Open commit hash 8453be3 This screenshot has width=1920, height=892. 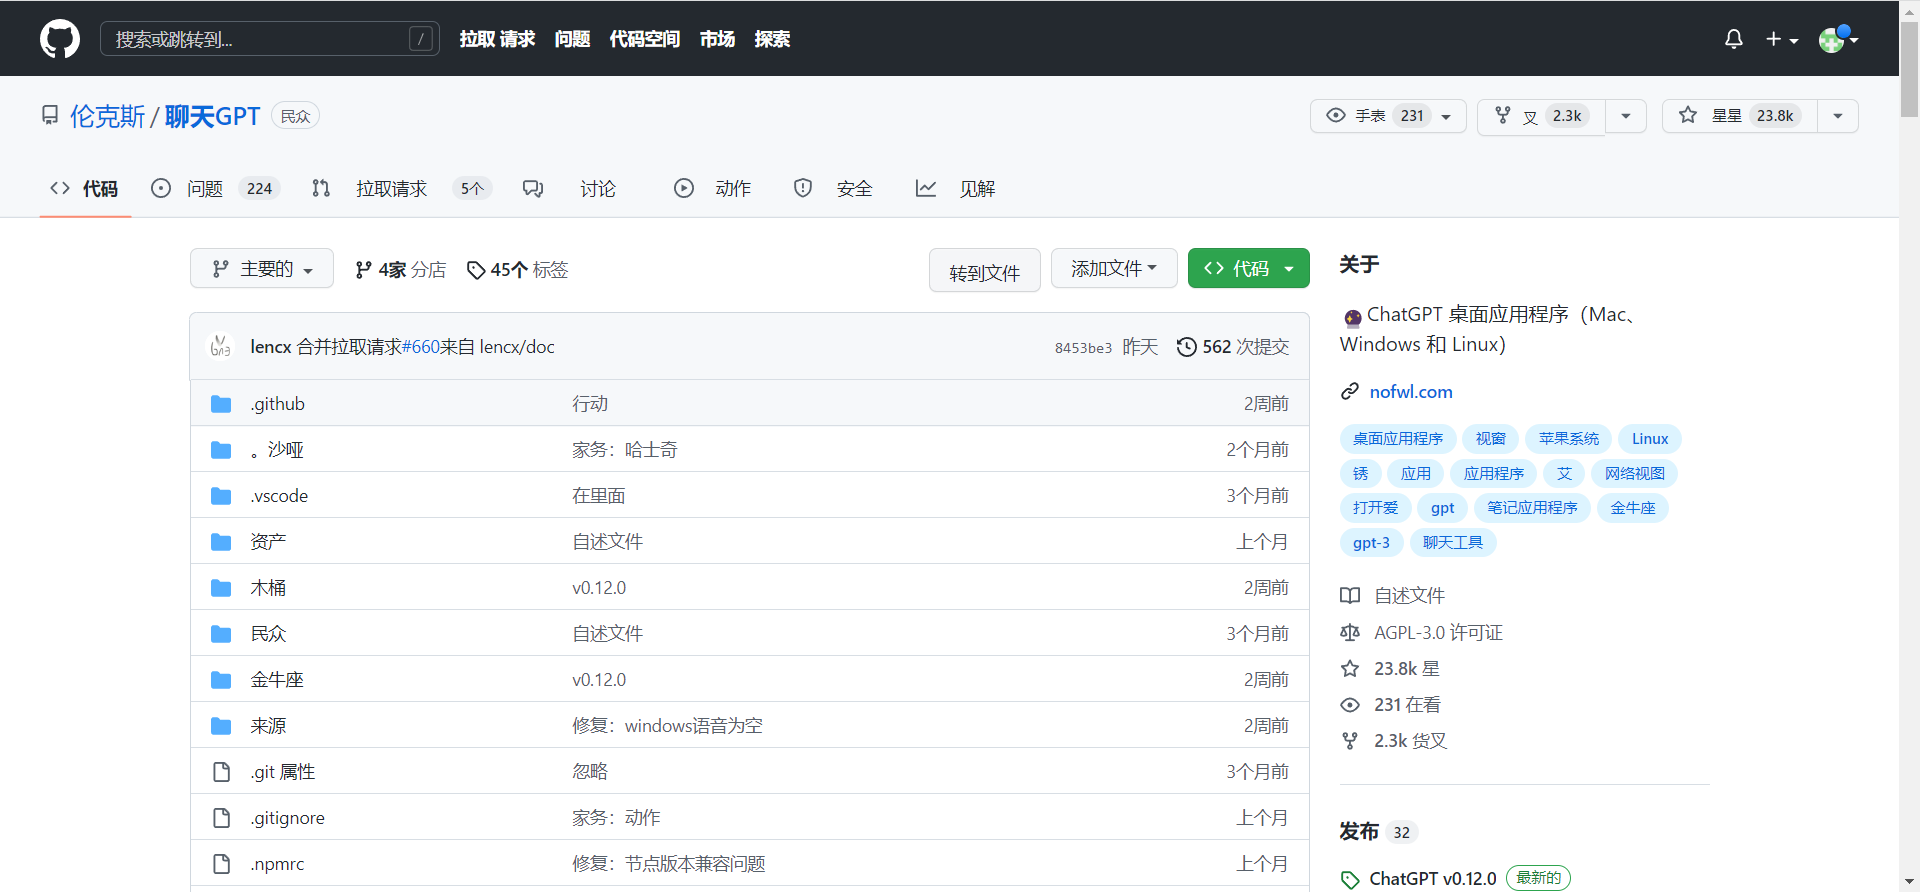(1083, 348)
